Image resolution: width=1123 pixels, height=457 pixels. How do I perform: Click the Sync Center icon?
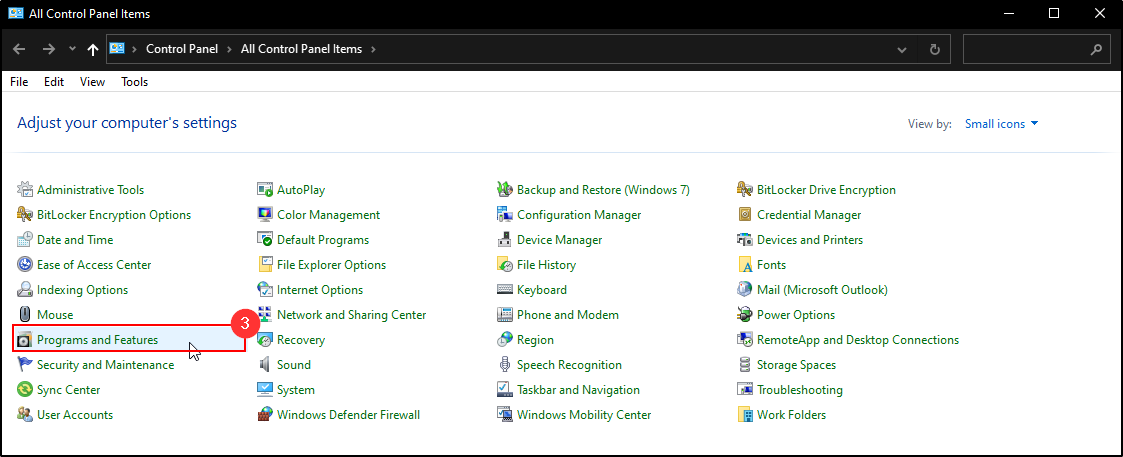25,390
